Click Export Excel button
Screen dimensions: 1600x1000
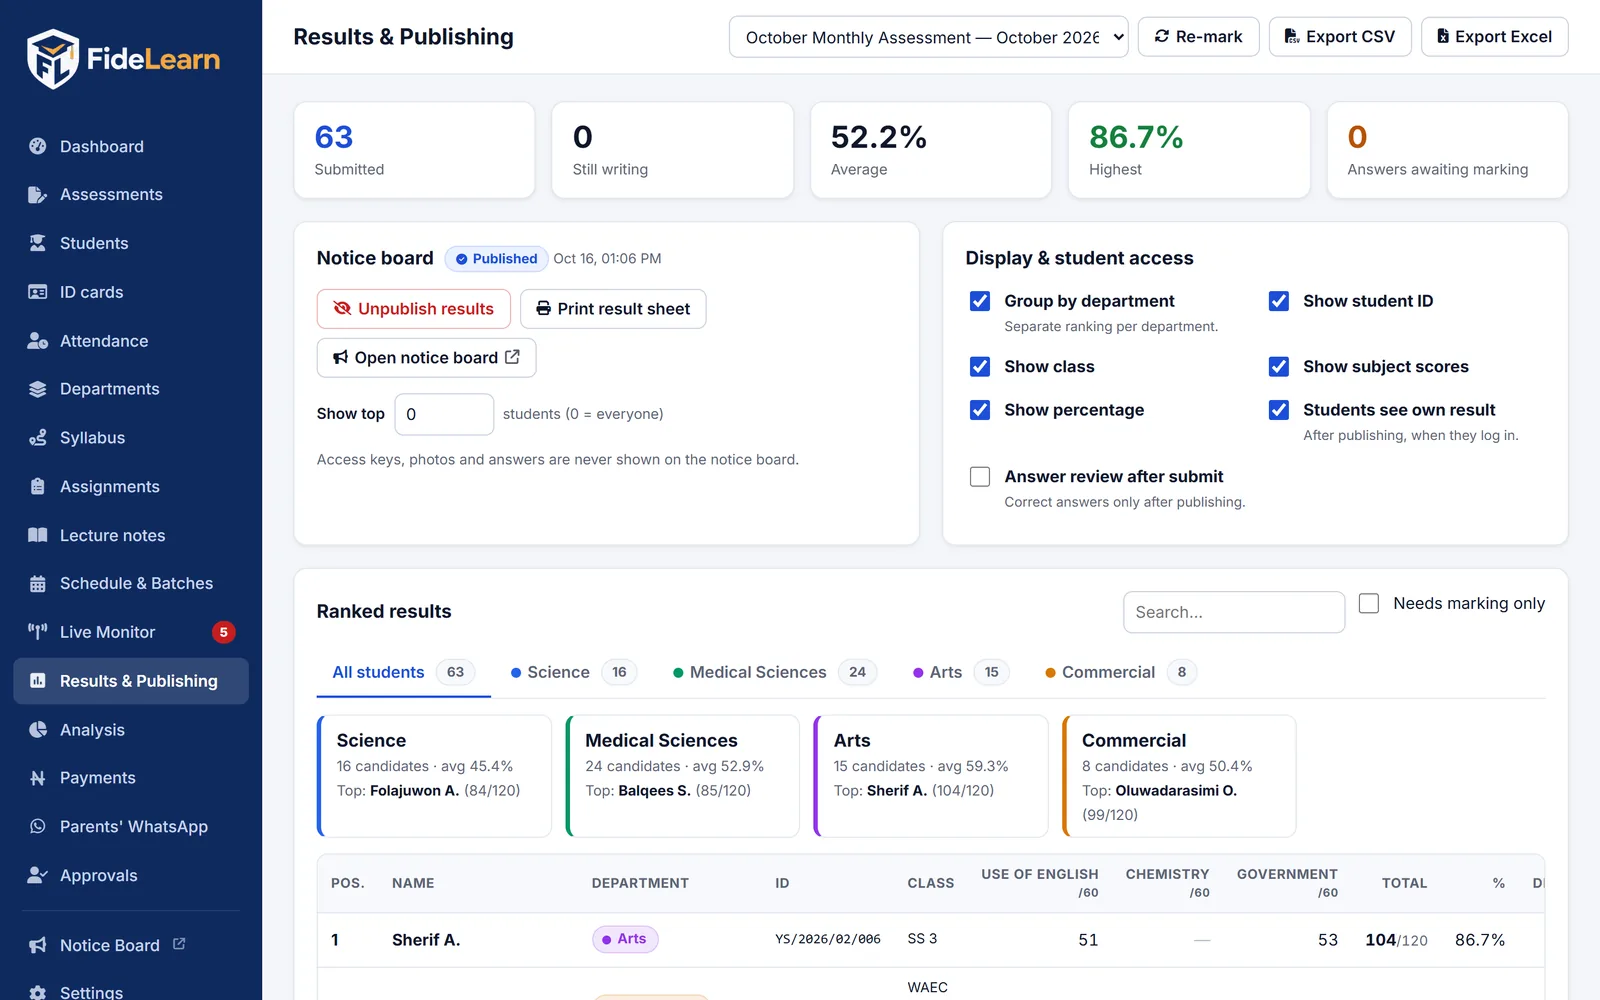pyautogui.click(x=1494, y=37)
